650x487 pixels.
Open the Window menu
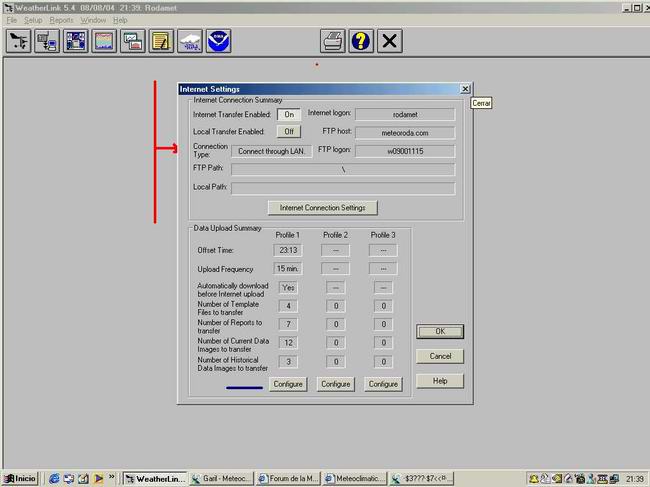pos(93,20)
